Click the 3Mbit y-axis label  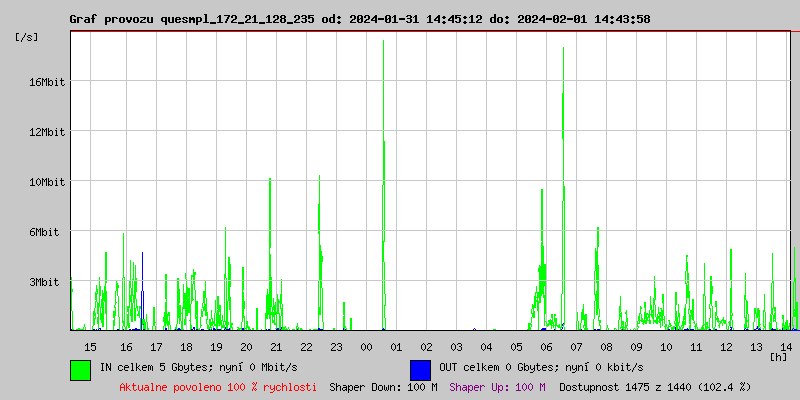click(x=44, y=282)
